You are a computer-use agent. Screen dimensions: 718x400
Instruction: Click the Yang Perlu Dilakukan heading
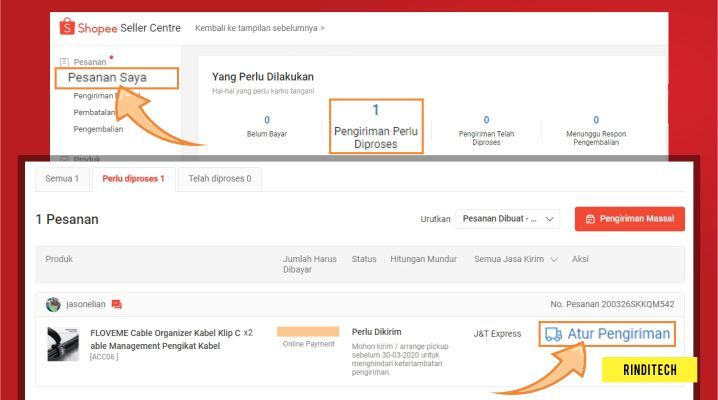pos(263,77)
